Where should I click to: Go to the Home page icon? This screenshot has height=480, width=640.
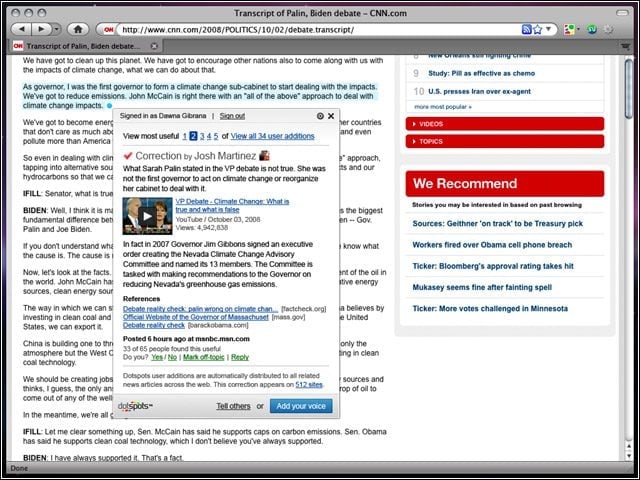78,29
